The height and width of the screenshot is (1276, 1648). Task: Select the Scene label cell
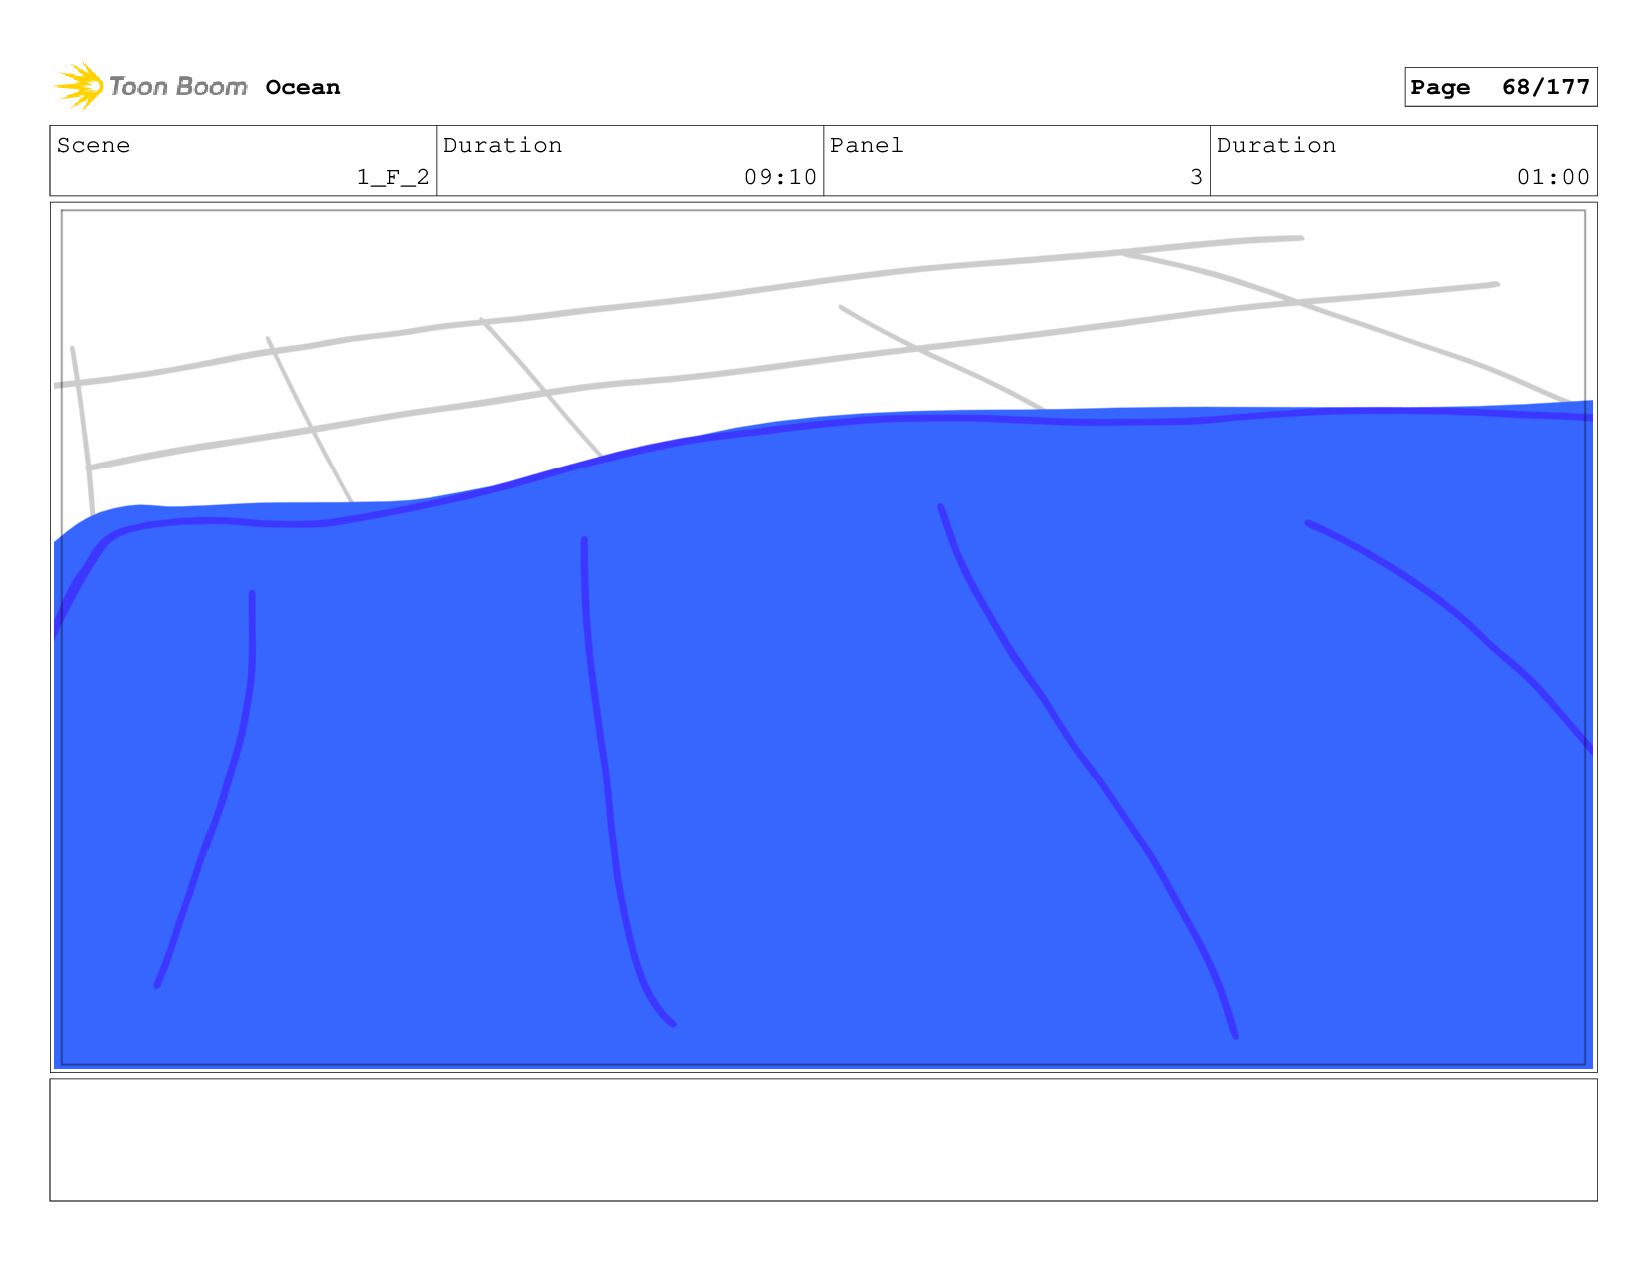pos(243,160)
